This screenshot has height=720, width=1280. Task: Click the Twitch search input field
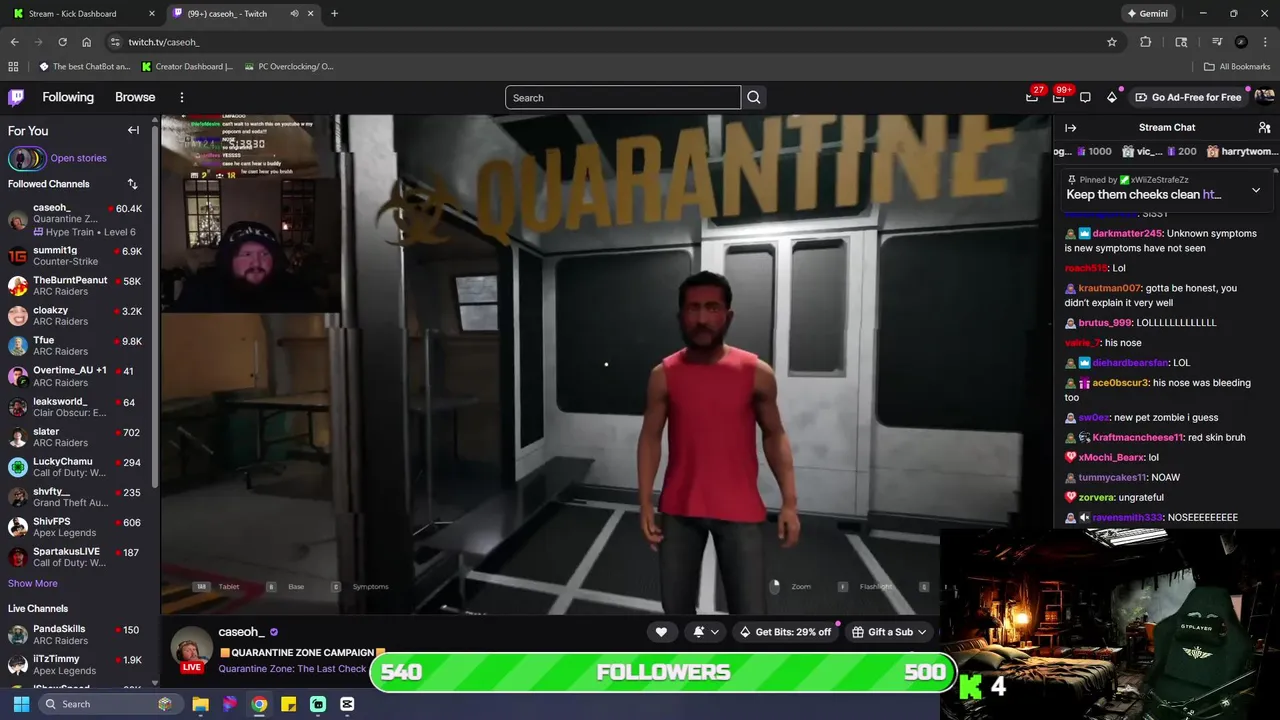623,97
